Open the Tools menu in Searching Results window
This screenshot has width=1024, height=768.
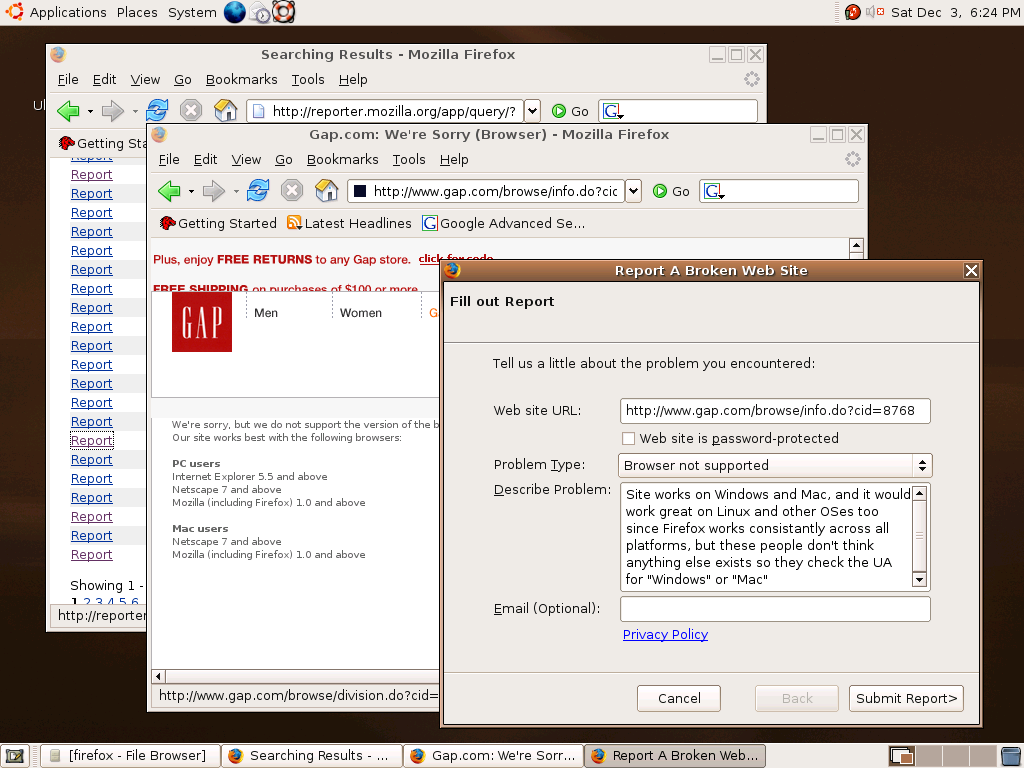(x=308, y=79)
